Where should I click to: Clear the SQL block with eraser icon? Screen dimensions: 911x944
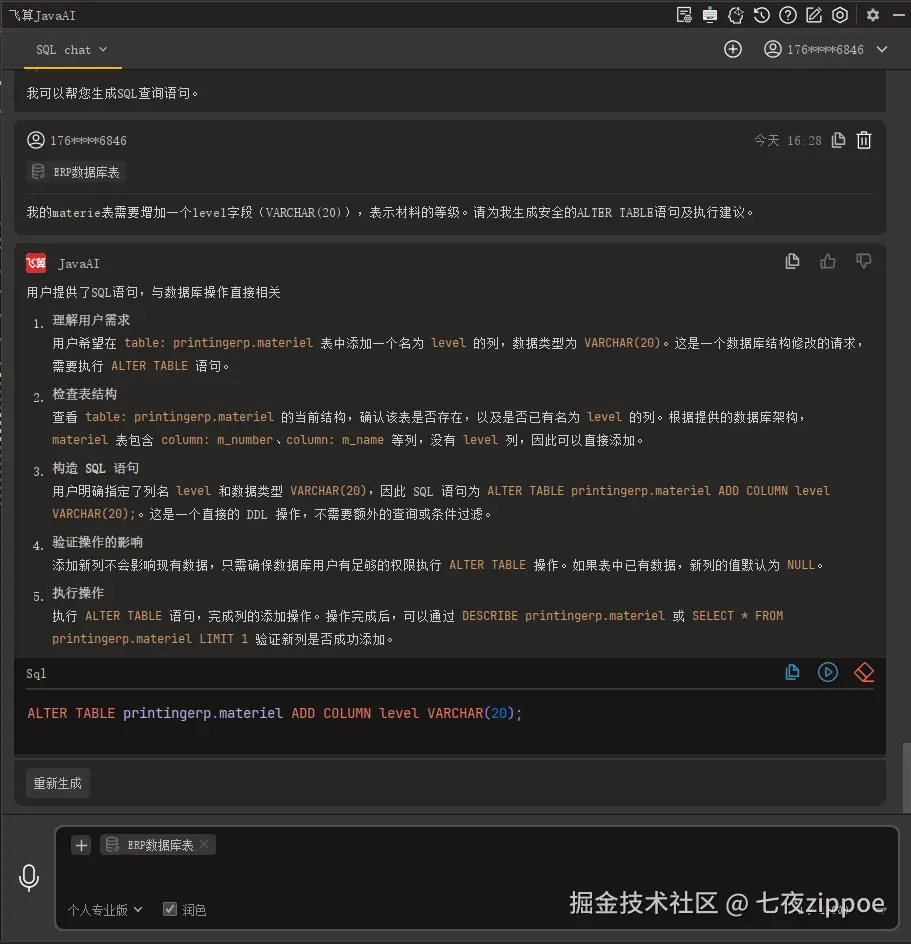[x=864, y=672]
